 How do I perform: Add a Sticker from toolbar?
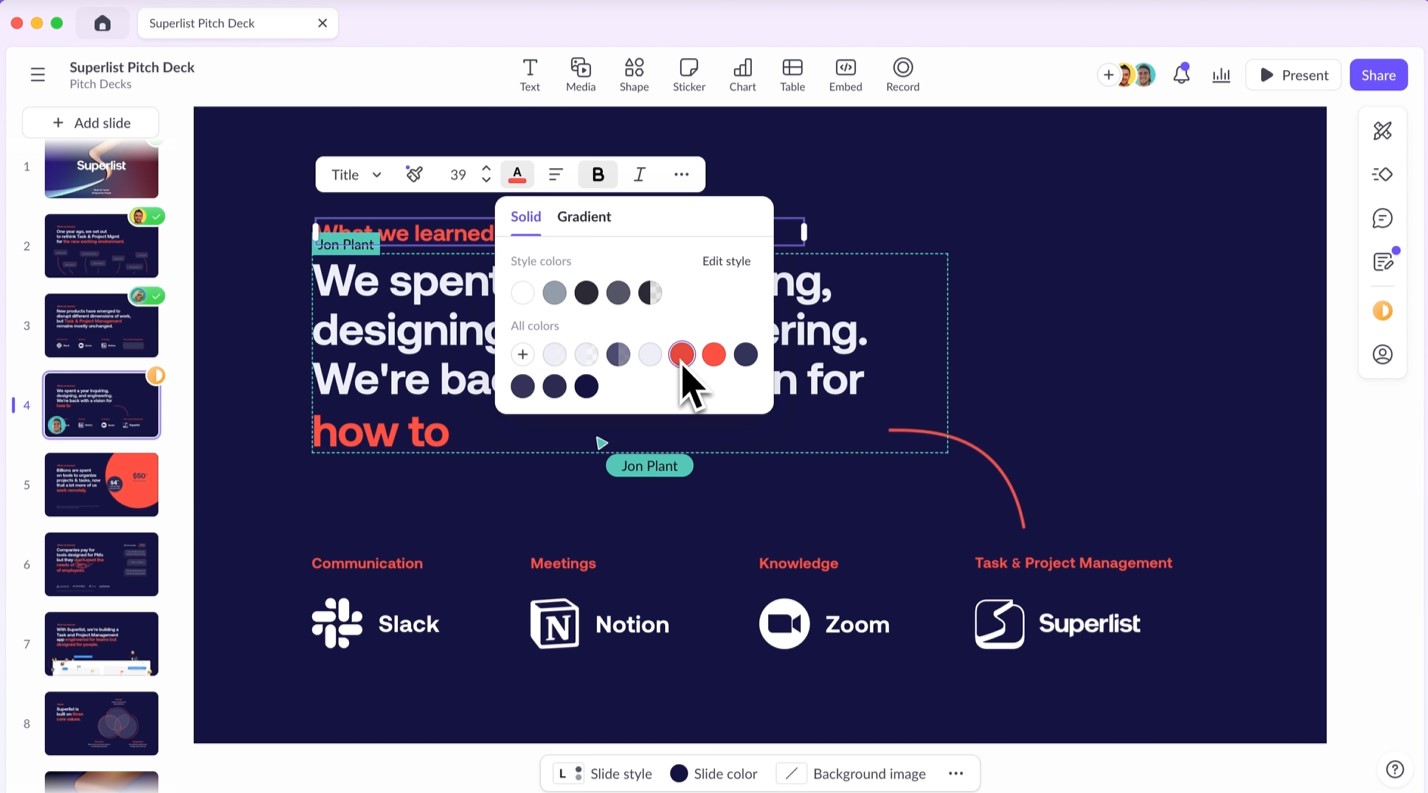[x=689, y=74]
